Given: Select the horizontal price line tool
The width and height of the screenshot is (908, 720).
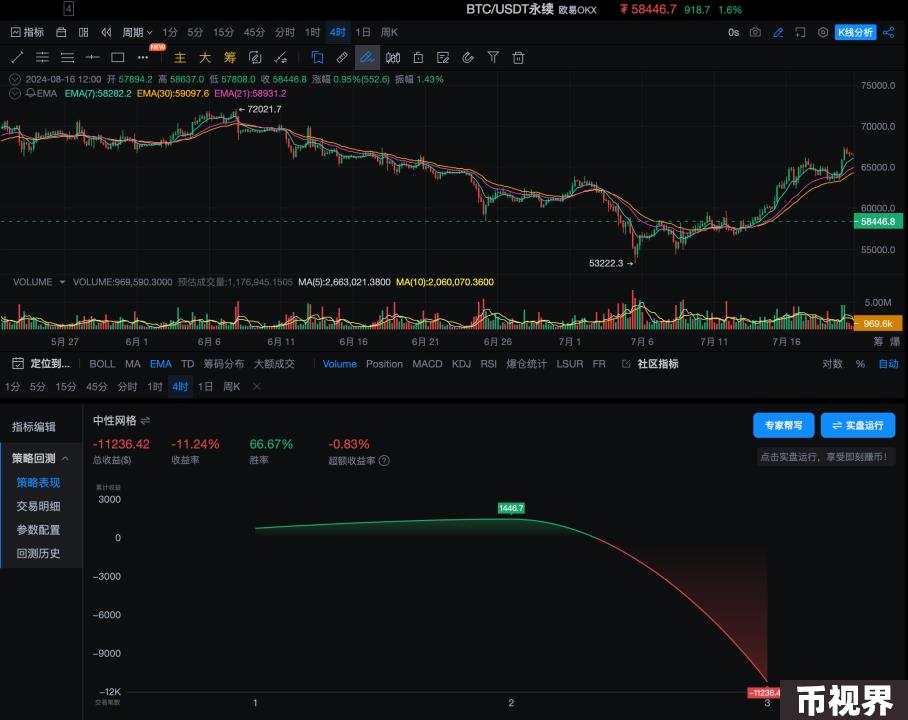Looking at the screenshot, I should coord(92,57).
